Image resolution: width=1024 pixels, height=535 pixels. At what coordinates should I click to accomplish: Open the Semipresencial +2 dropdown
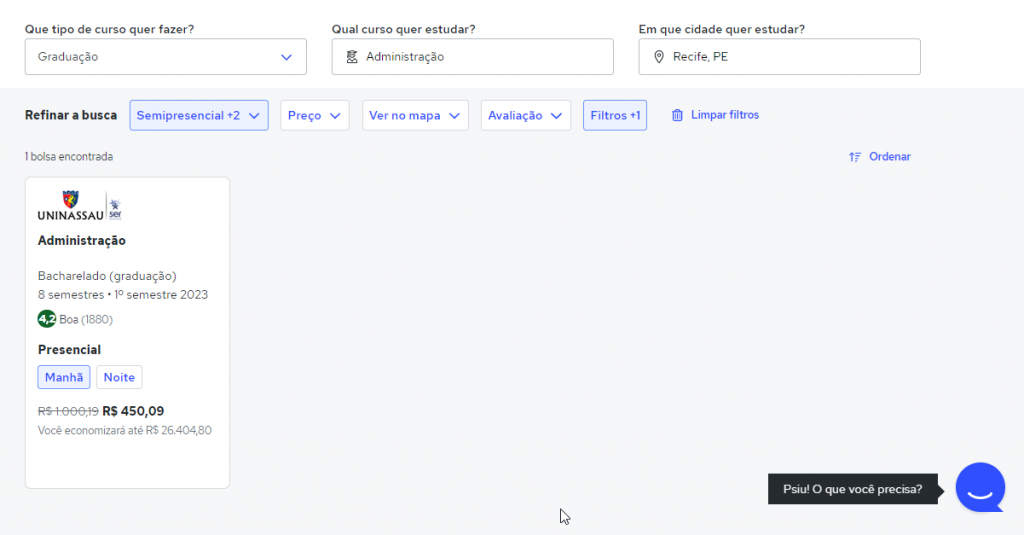click(x=199, y=115)
